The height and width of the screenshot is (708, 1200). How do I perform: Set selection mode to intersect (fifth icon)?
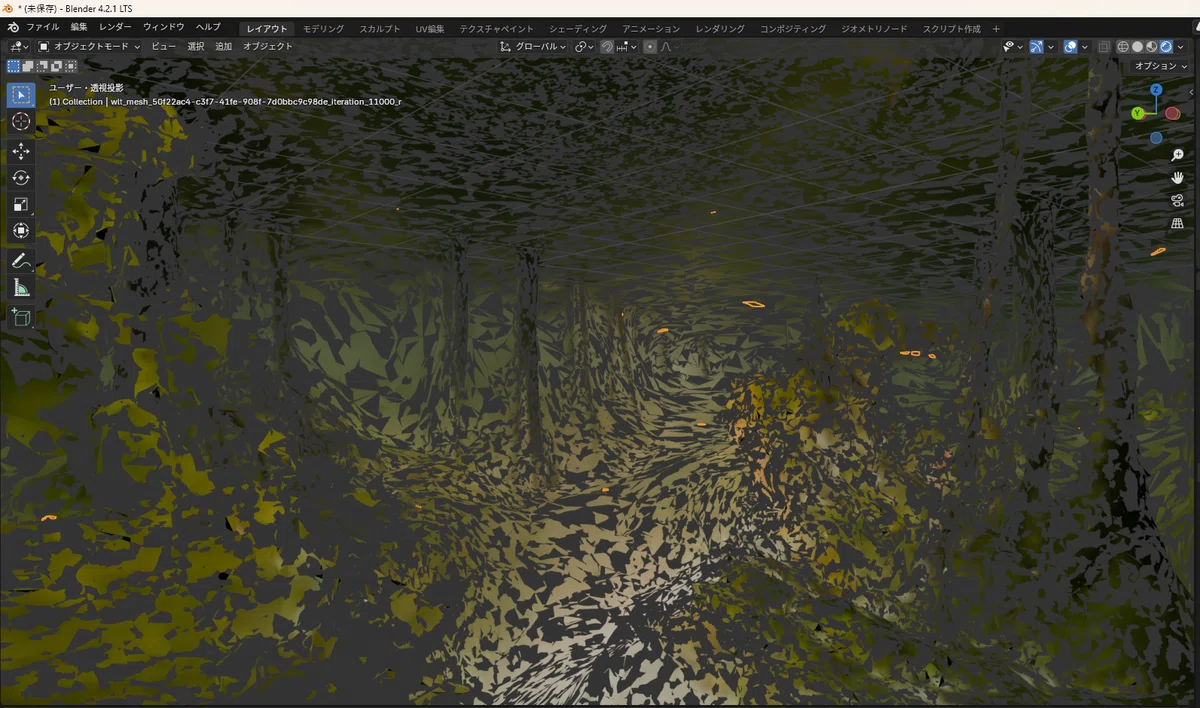tap(71, 66)
